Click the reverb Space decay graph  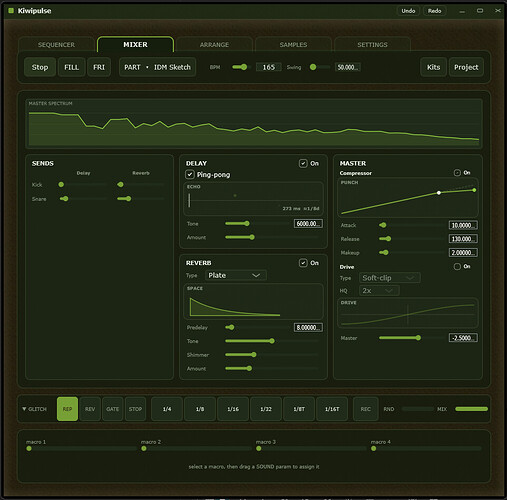254,302
